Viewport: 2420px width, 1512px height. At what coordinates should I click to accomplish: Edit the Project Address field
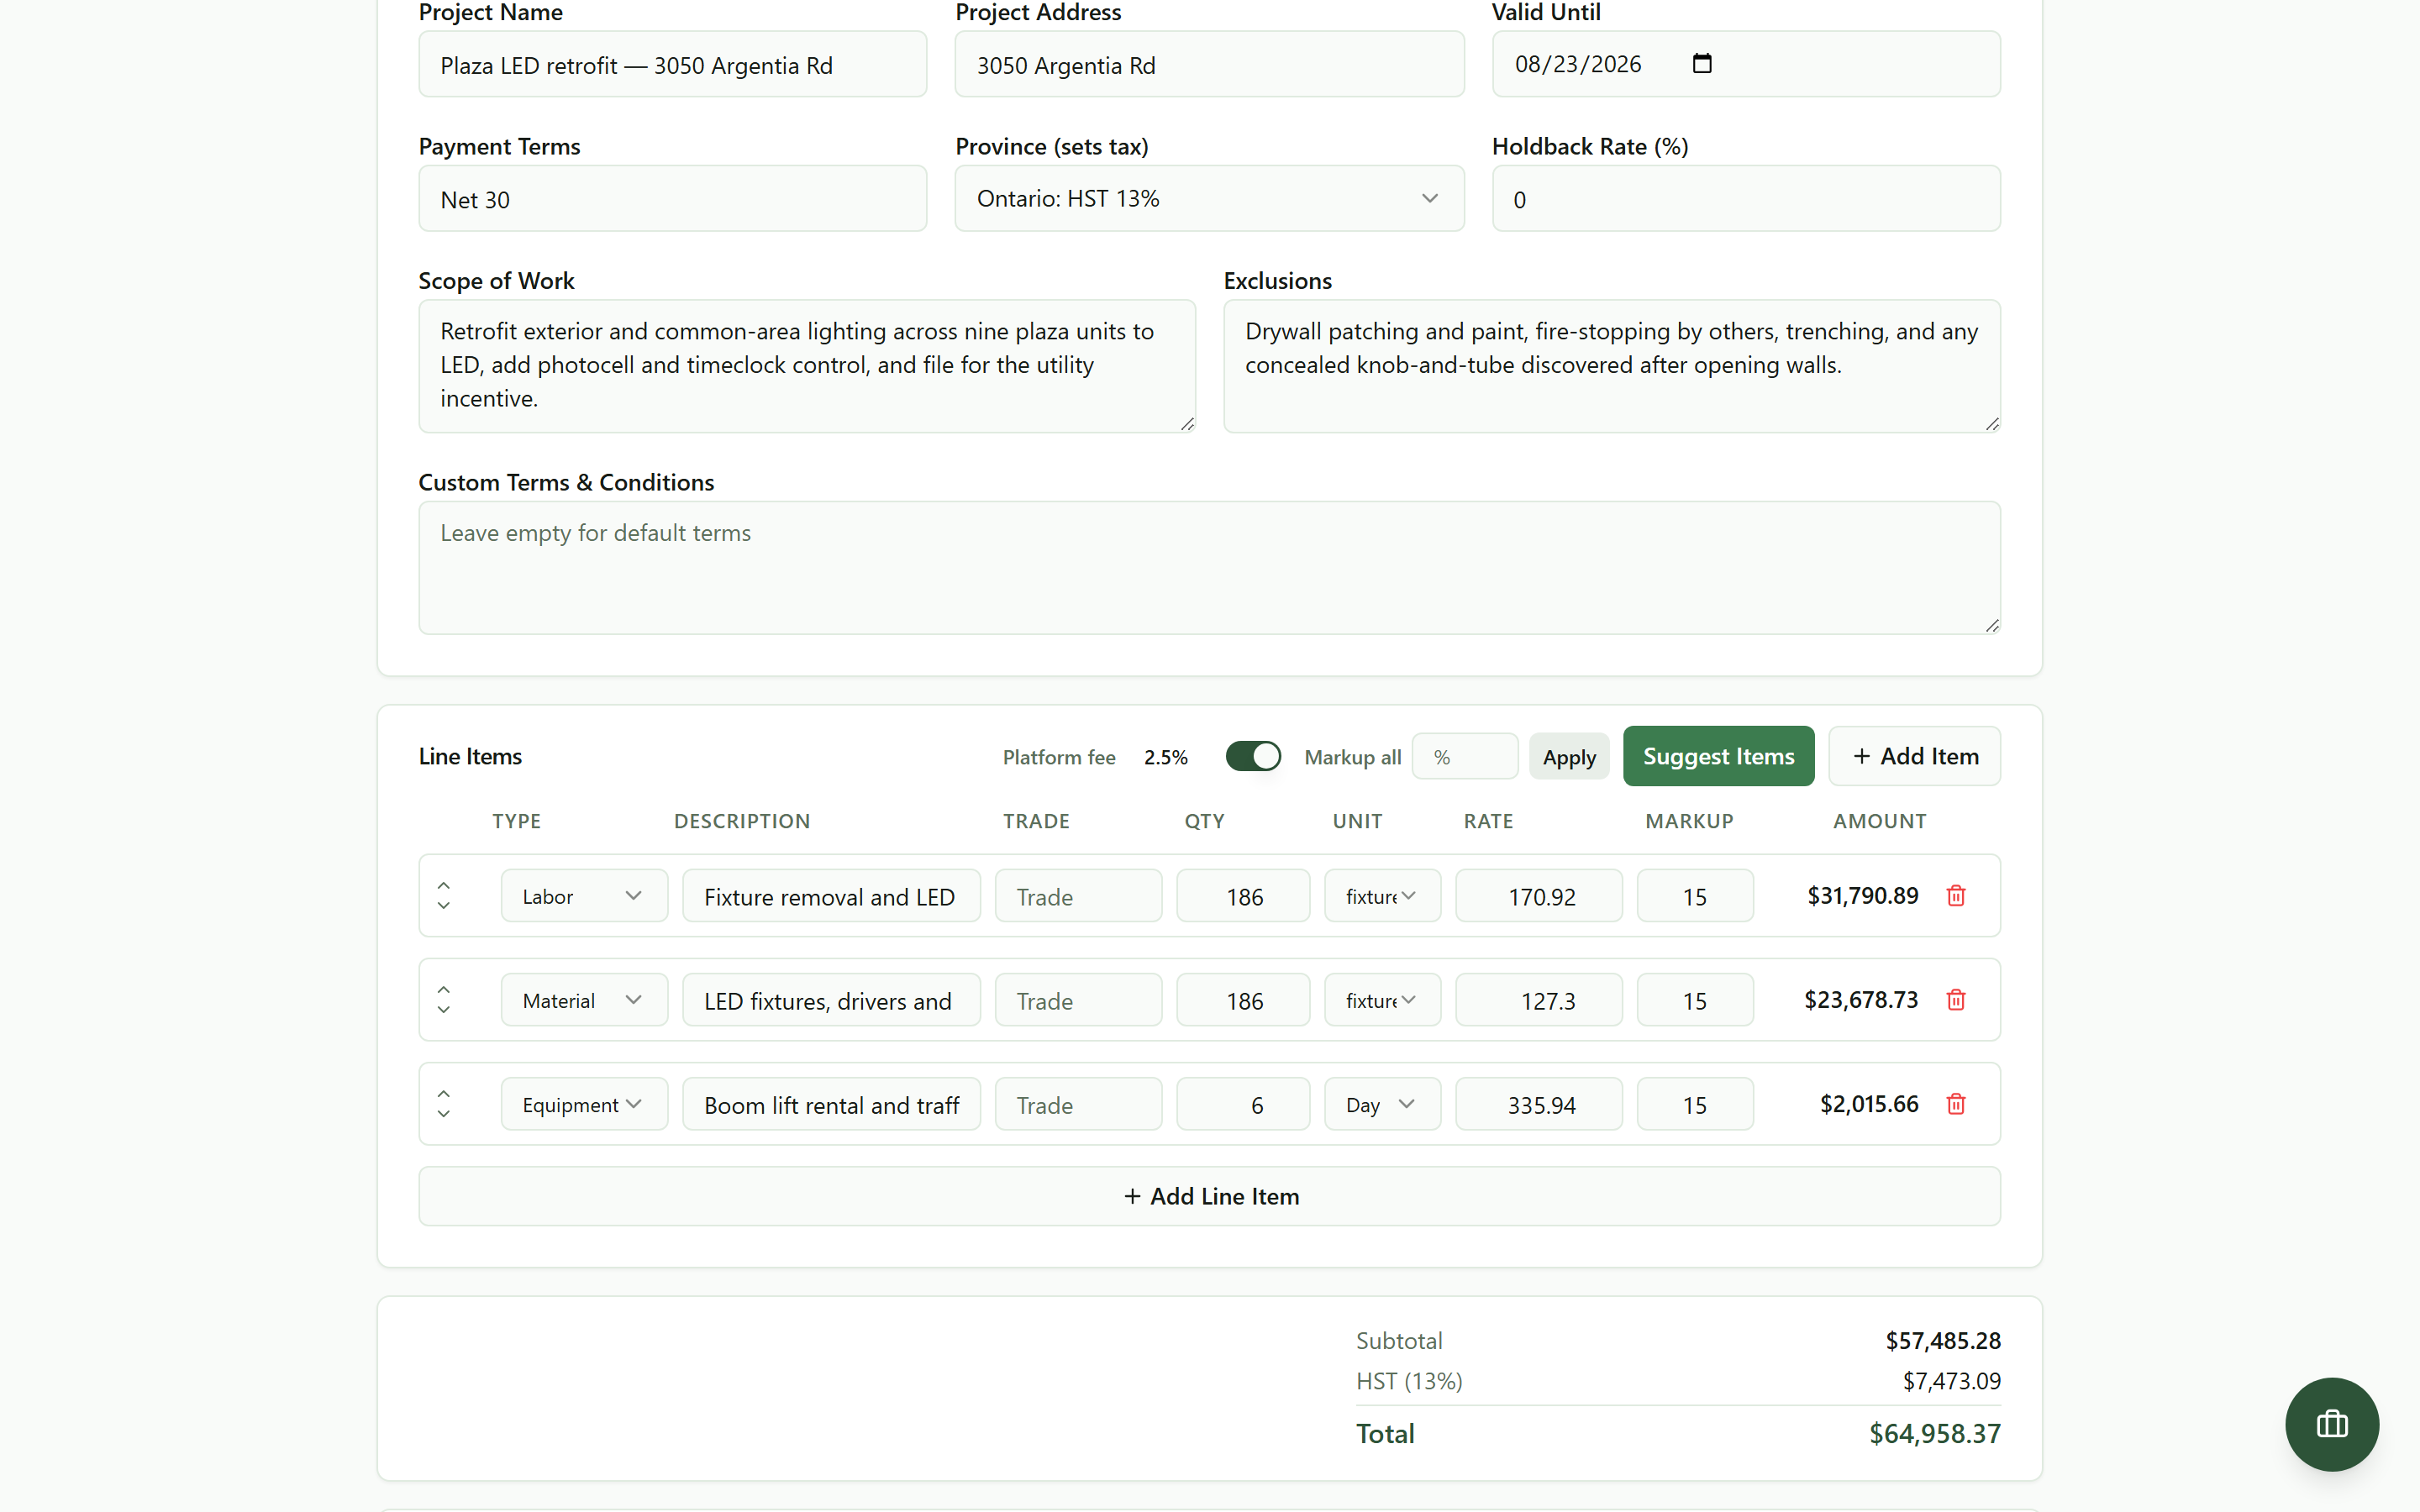coord(1209,64)
